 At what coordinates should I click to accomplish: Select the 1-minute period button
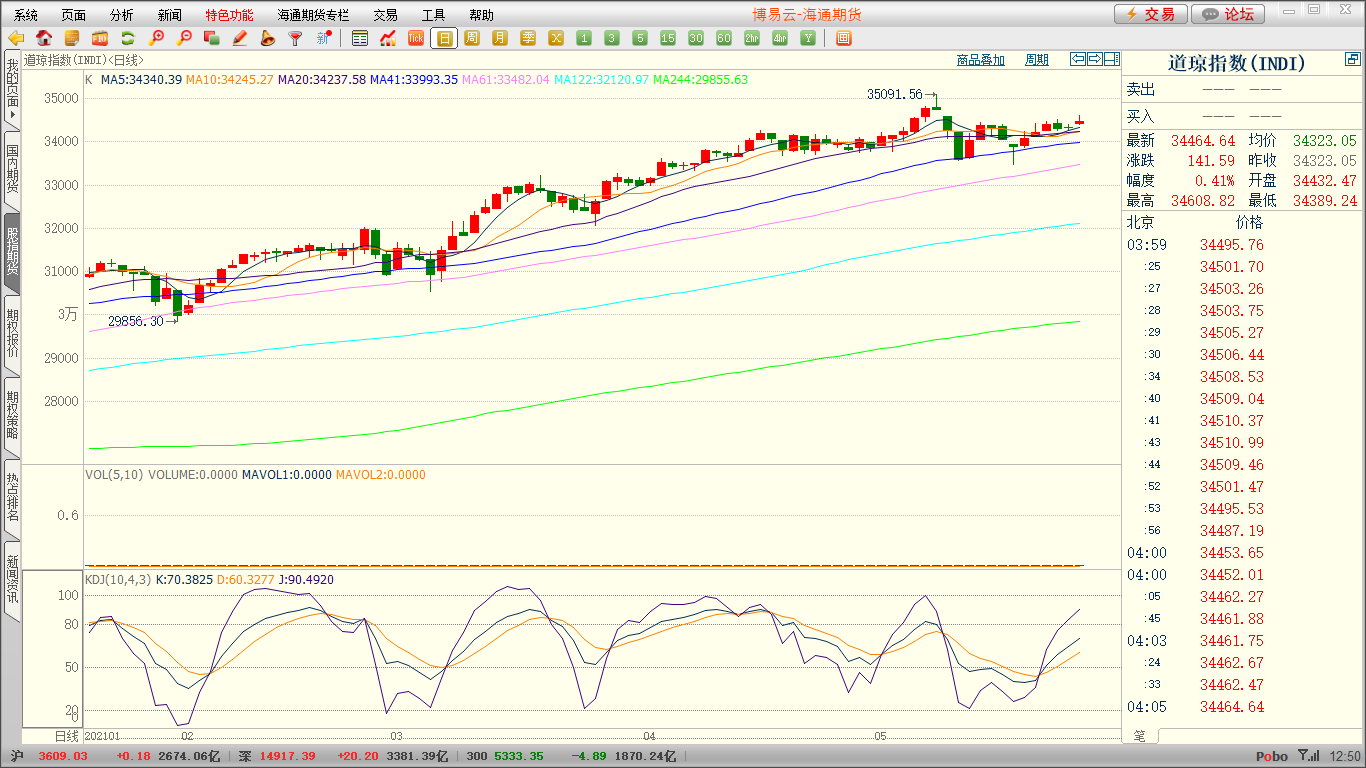[x=584, y=38]
